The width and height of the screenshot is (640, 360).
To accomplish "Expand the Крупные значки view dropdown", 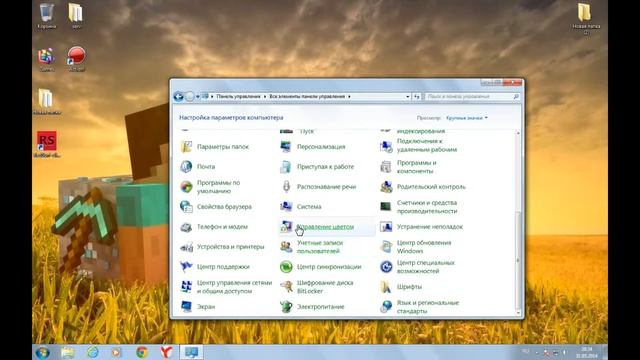I will 467,118.
